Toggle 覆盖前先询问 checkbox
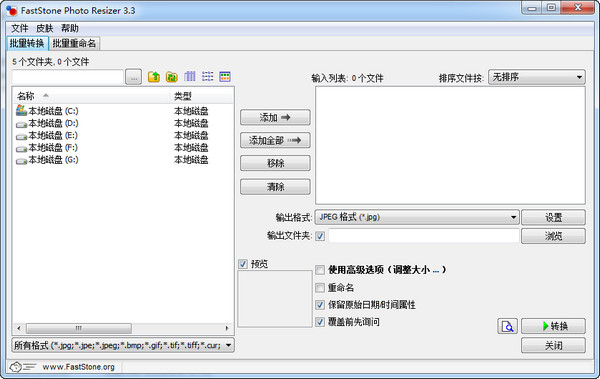 point(320,322)
